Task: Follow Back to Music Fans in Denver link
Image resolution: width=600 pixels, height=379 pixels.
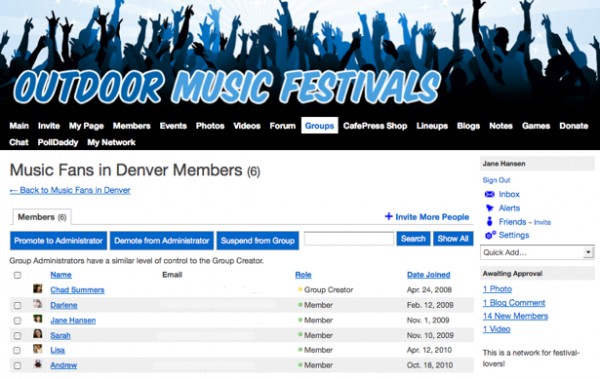Action: 70,190
